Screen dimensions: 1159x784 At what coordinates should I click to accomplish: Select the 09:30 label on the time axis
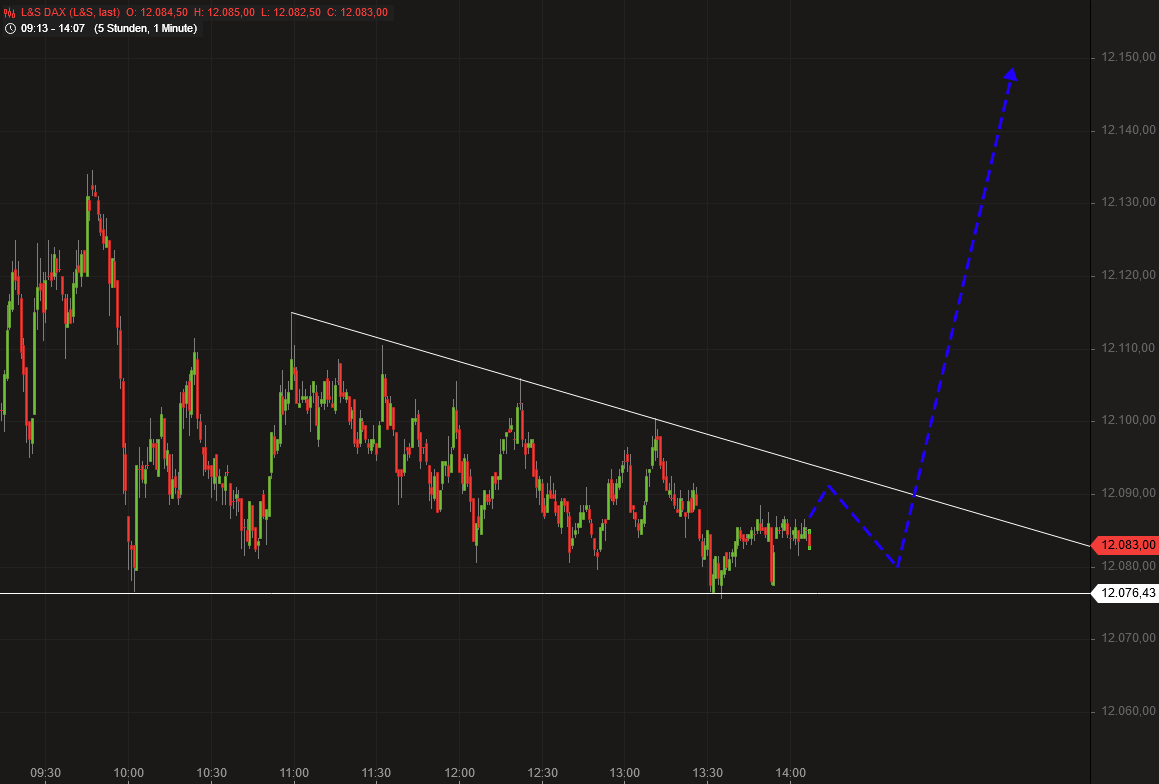click(x=44, y=772)
